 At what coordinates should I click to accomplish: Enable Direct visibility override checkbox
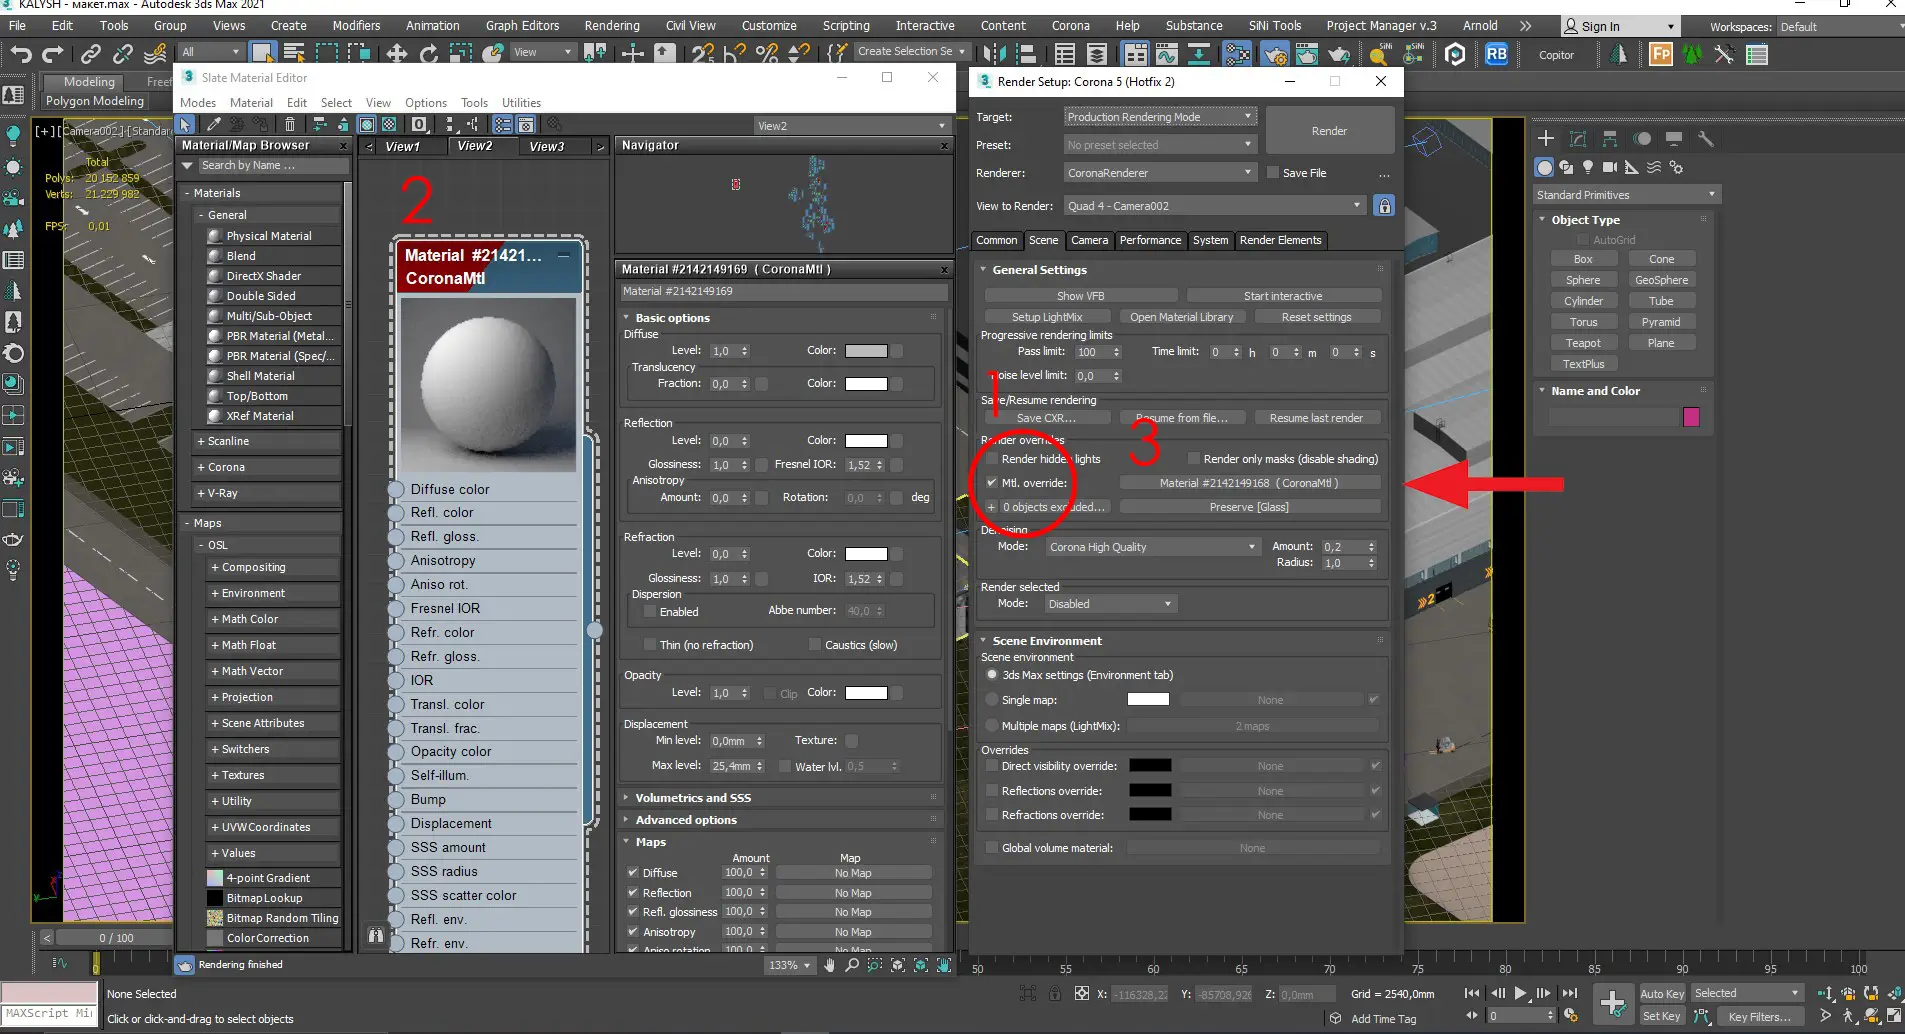tap(992, 766)
